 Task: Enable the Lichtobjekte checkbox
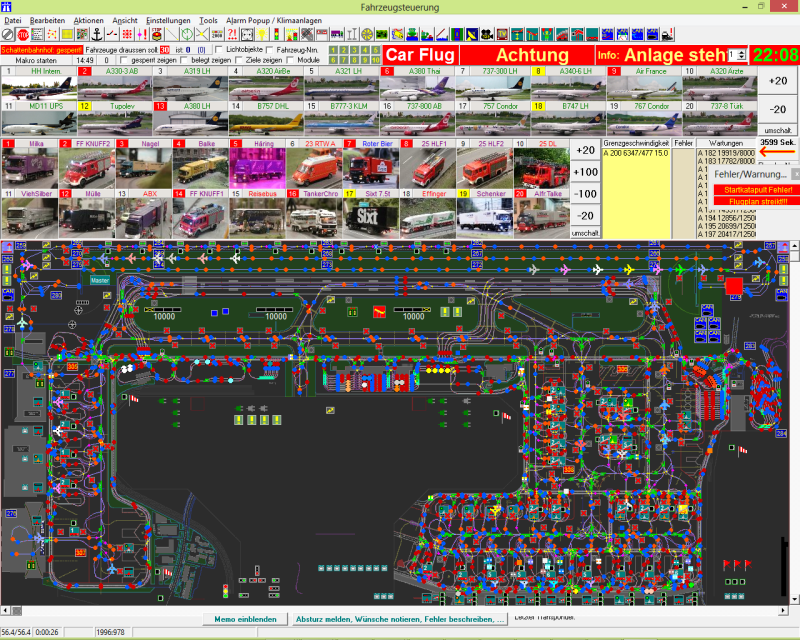219,50
